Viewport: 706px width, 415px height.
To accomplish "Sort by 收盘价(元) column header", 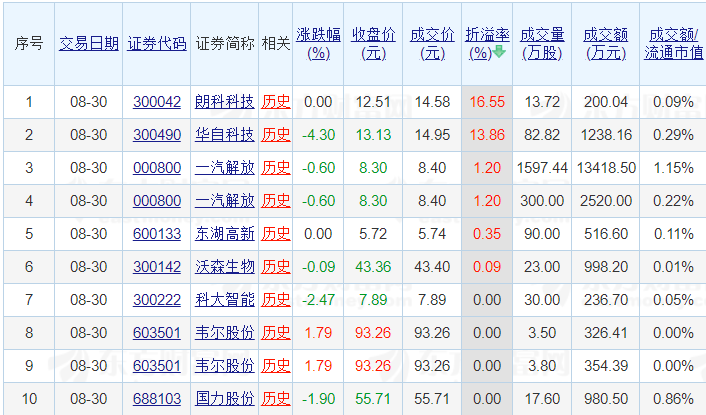I will click(375, 43).
